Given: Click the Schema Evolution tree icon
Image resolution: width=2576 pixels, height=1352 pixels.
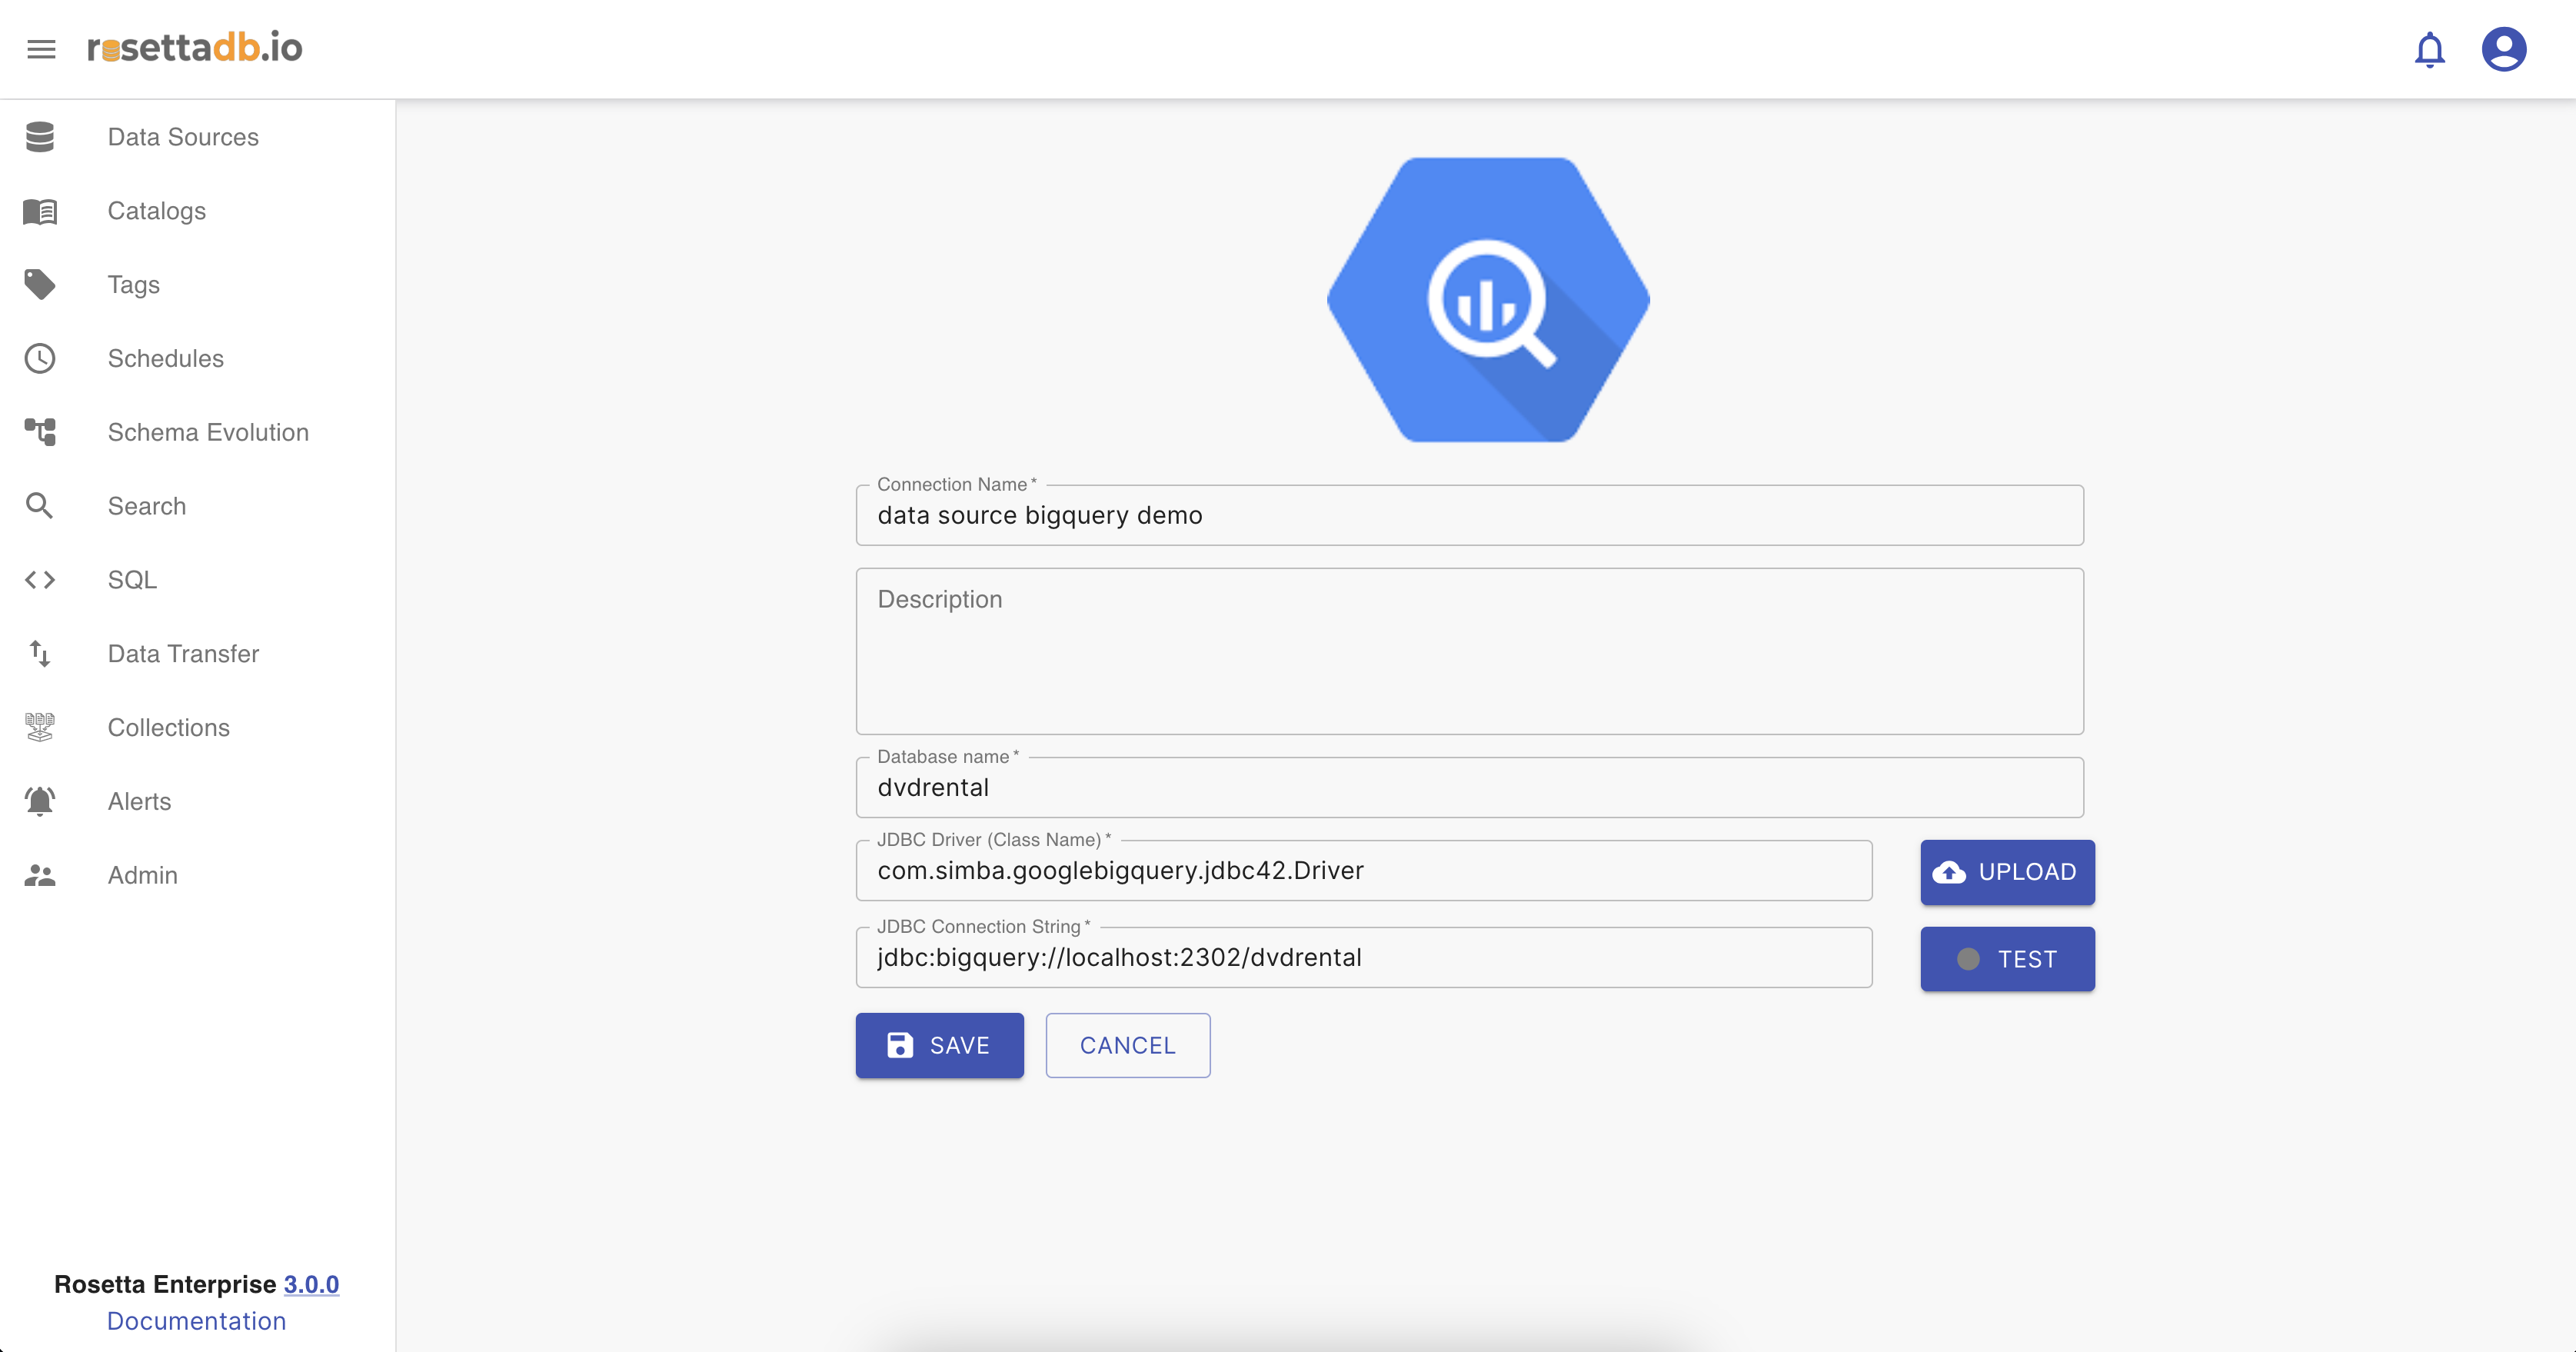Looking at the screenshot, I should tap(40, 432).
